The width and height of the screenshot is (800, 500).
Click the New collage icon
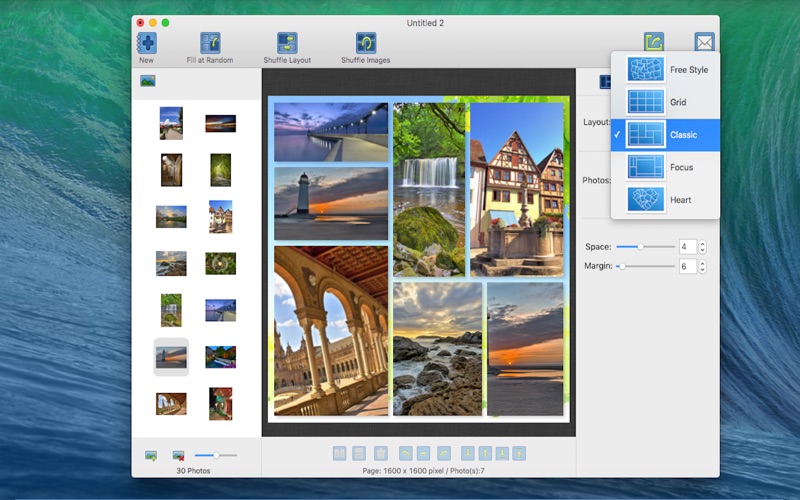(147, 43)
